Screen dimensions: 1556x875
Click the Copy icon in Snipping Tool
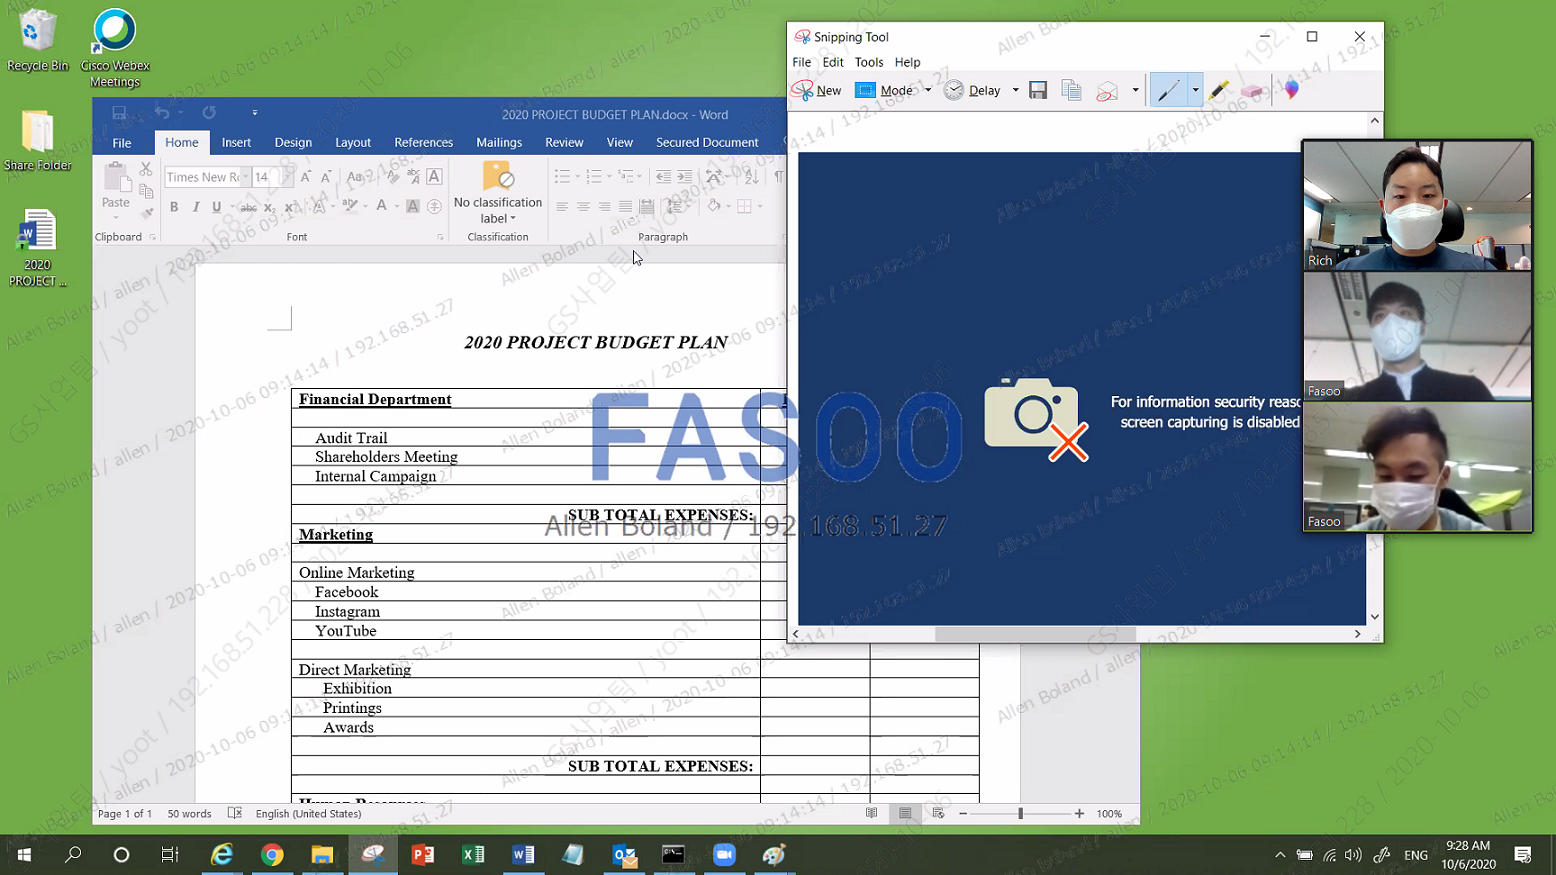point(1071,90)
